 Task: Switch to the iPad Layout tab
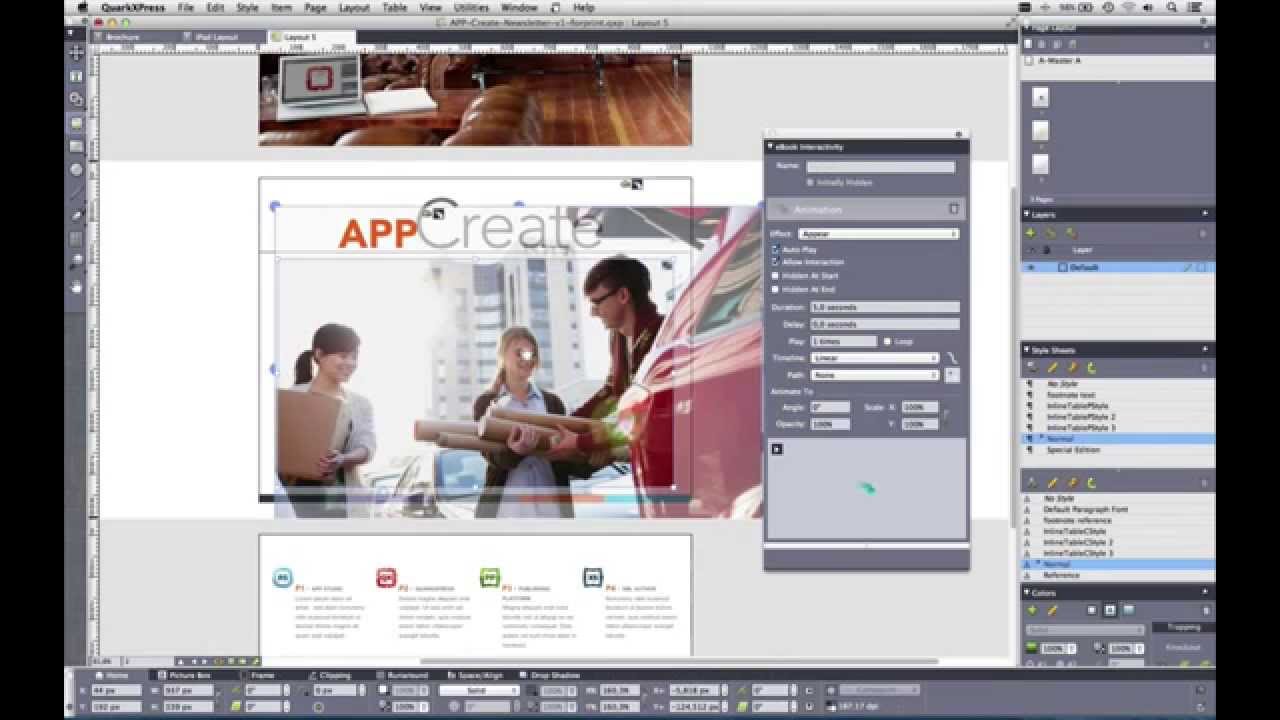[216, 37]
